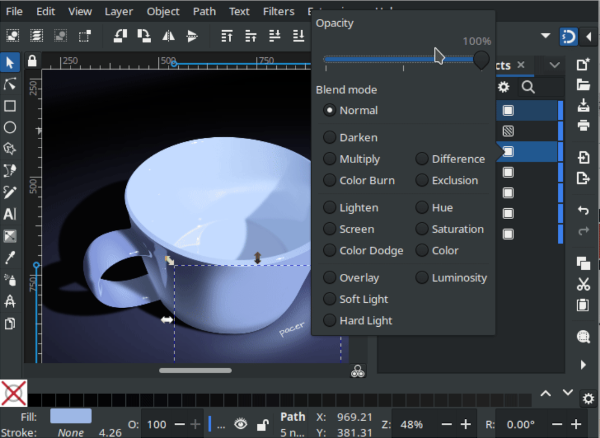This screenshot has width=600, height=438.
Task: Select the Multiply blend mode
Action: pos(359,159)
